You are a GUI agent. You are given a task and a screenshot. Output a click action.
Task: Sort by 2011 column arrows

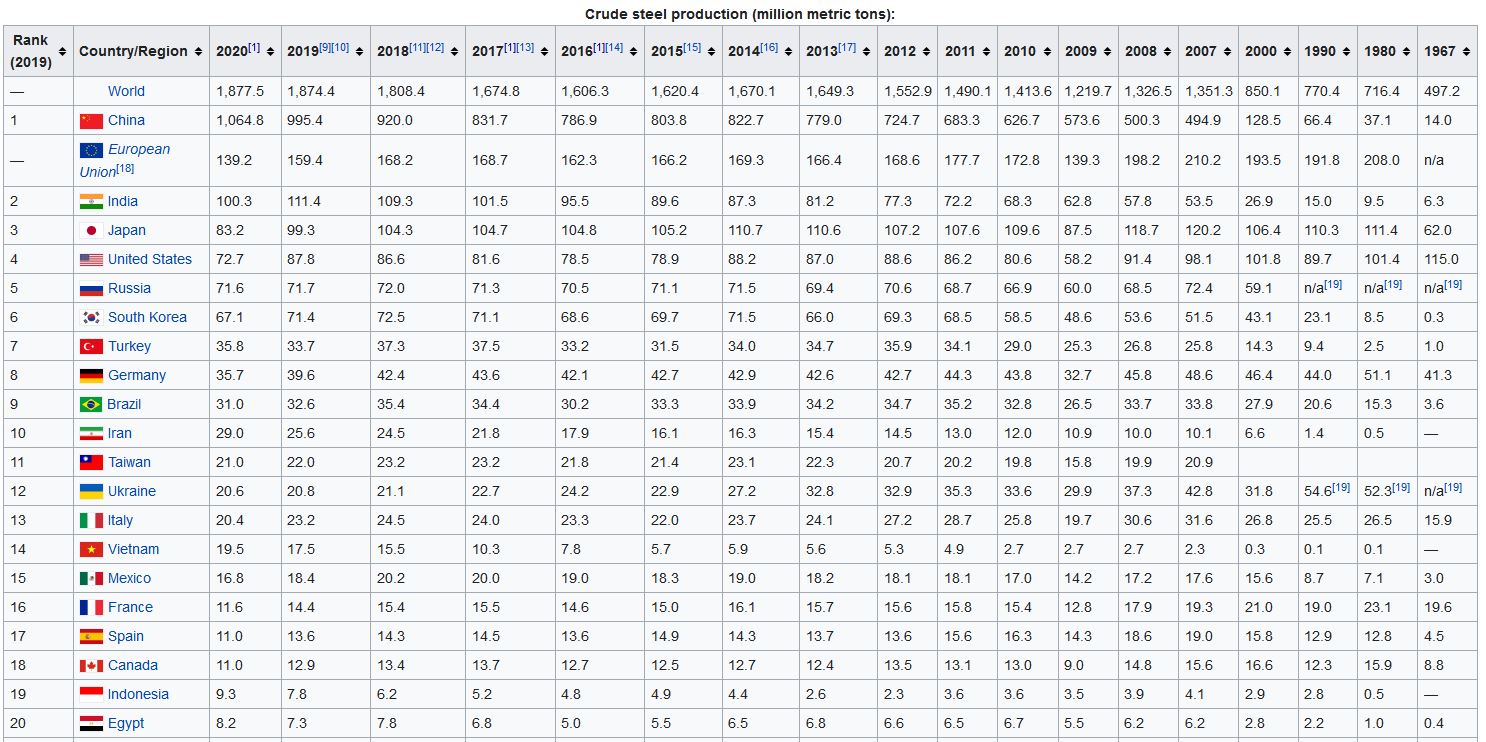(986, 51)
